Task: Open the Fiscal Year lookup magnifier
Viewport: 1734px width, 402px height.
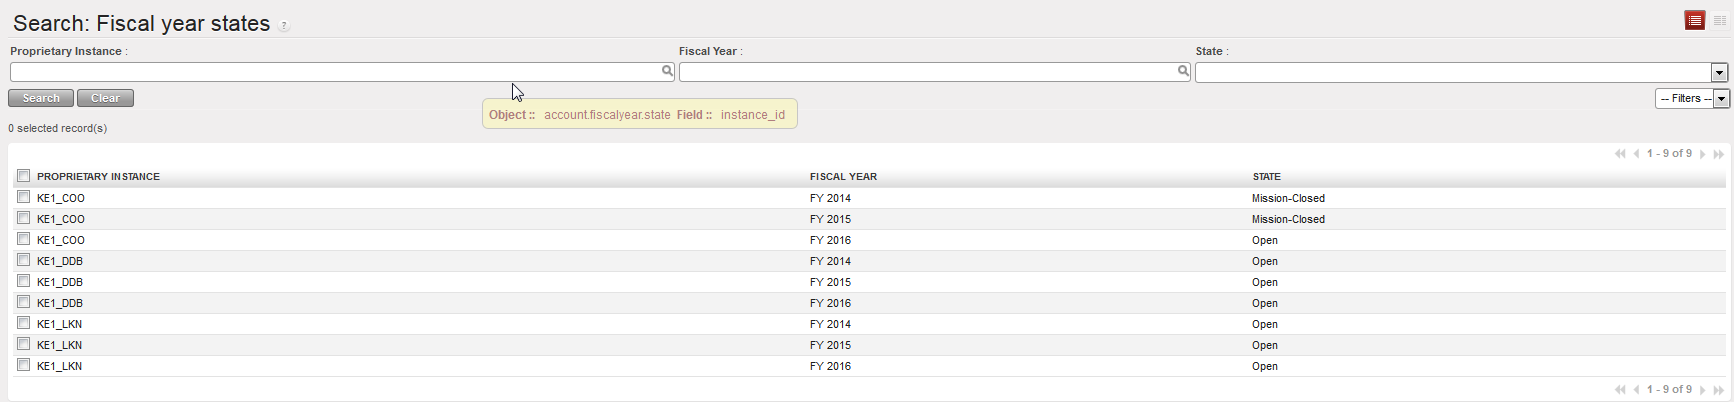Action: [x=1183, y=71]
